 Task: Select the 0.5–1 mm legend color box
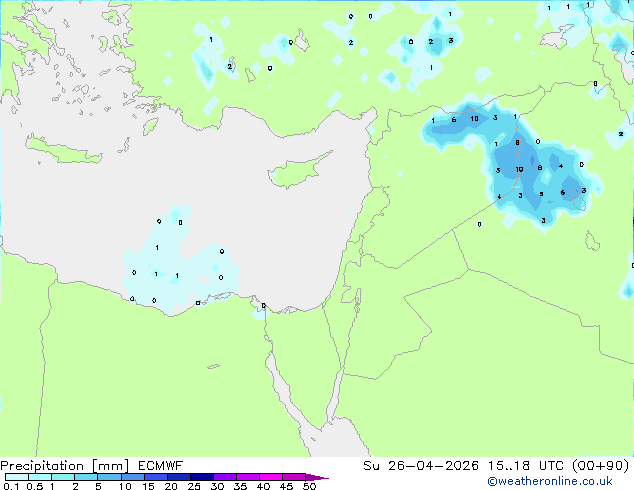(x=40, y=477)
